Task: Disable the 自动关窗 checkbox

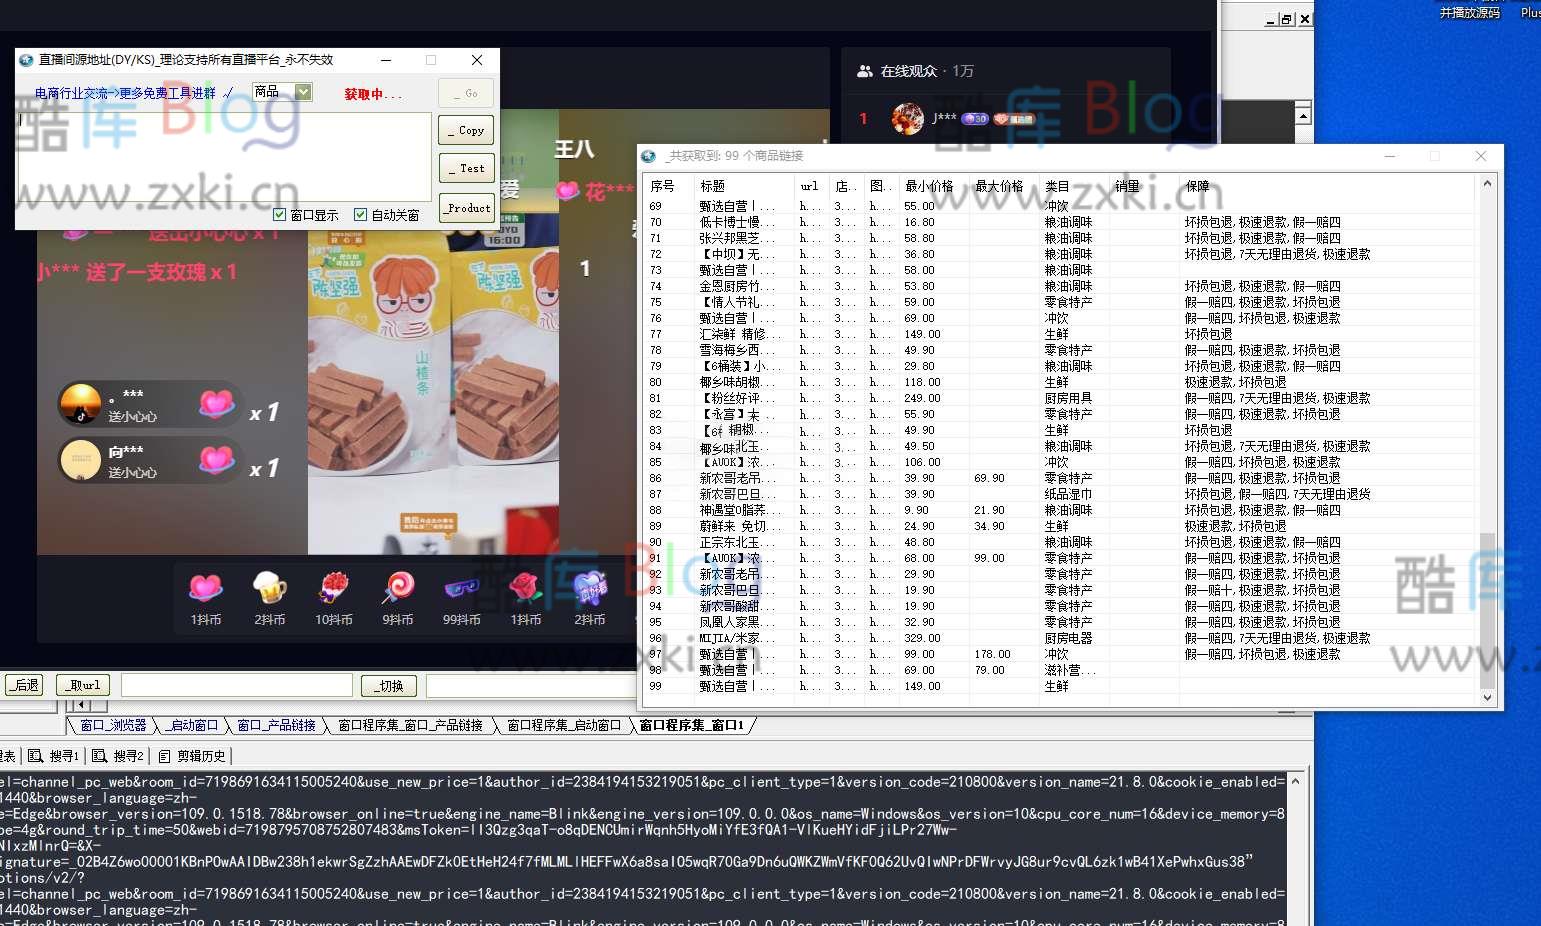Action: pyautogui.click(x=361, y=214)
